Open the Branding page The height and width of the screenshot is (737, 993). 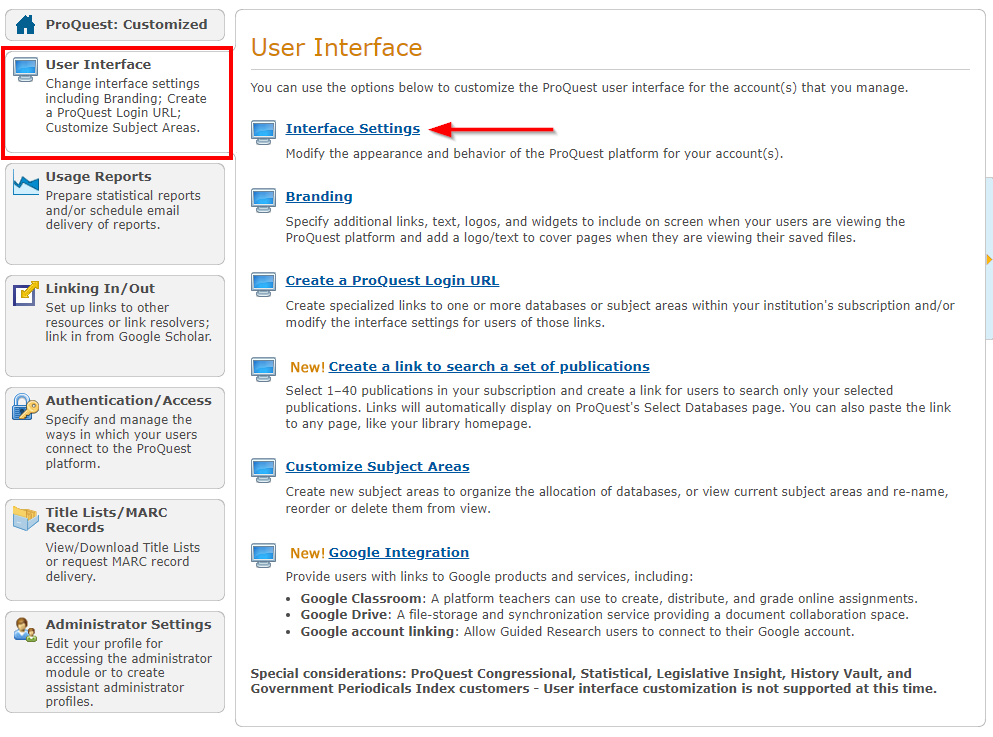click(x=319, y=196)
